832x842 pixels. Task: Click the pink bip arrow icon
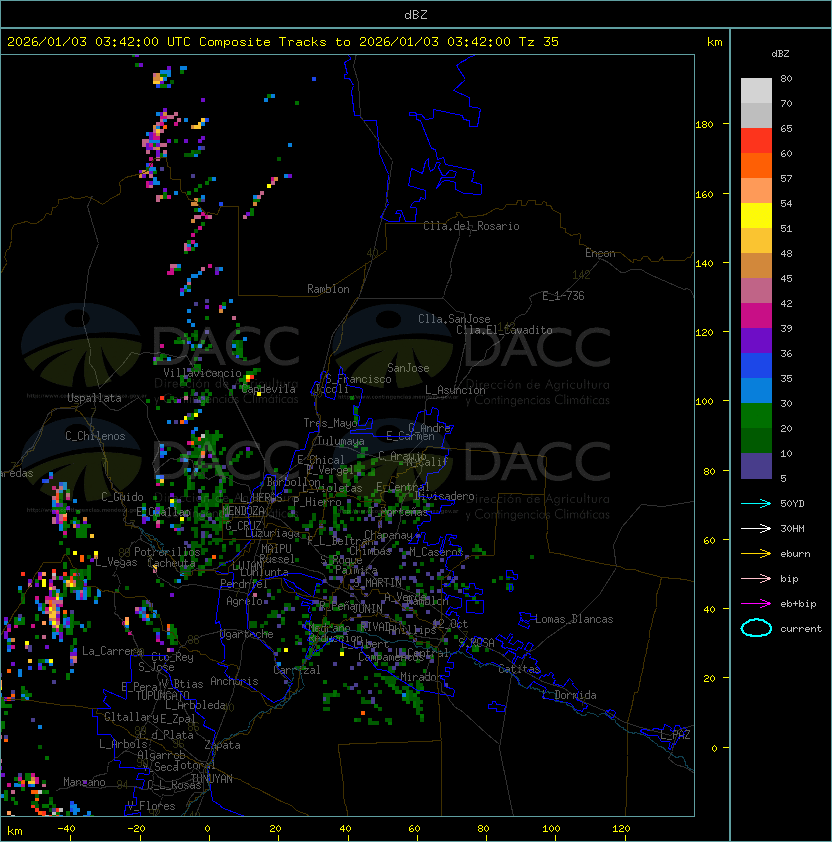(x=756, y=579)
